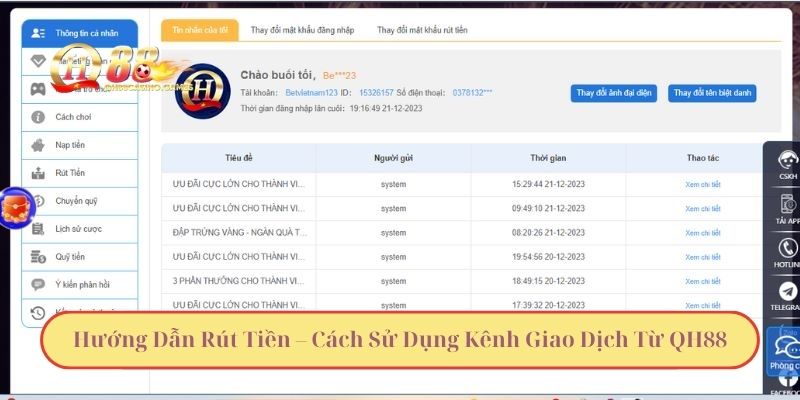This screenshot has width=800, height=400.
Task: Select Chuyển quỹ in the sidebar
Action: click(x=79, y=201)
